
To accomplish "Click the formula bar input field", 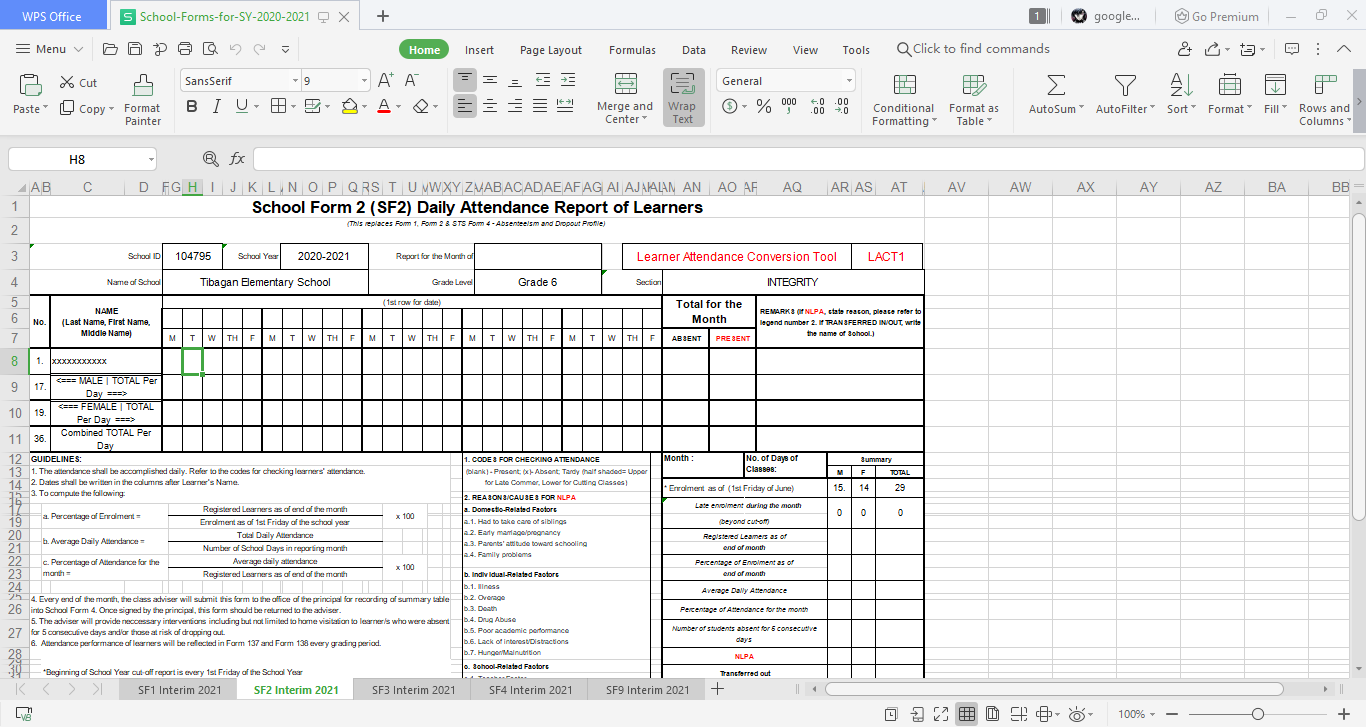I will coord(808,159).
